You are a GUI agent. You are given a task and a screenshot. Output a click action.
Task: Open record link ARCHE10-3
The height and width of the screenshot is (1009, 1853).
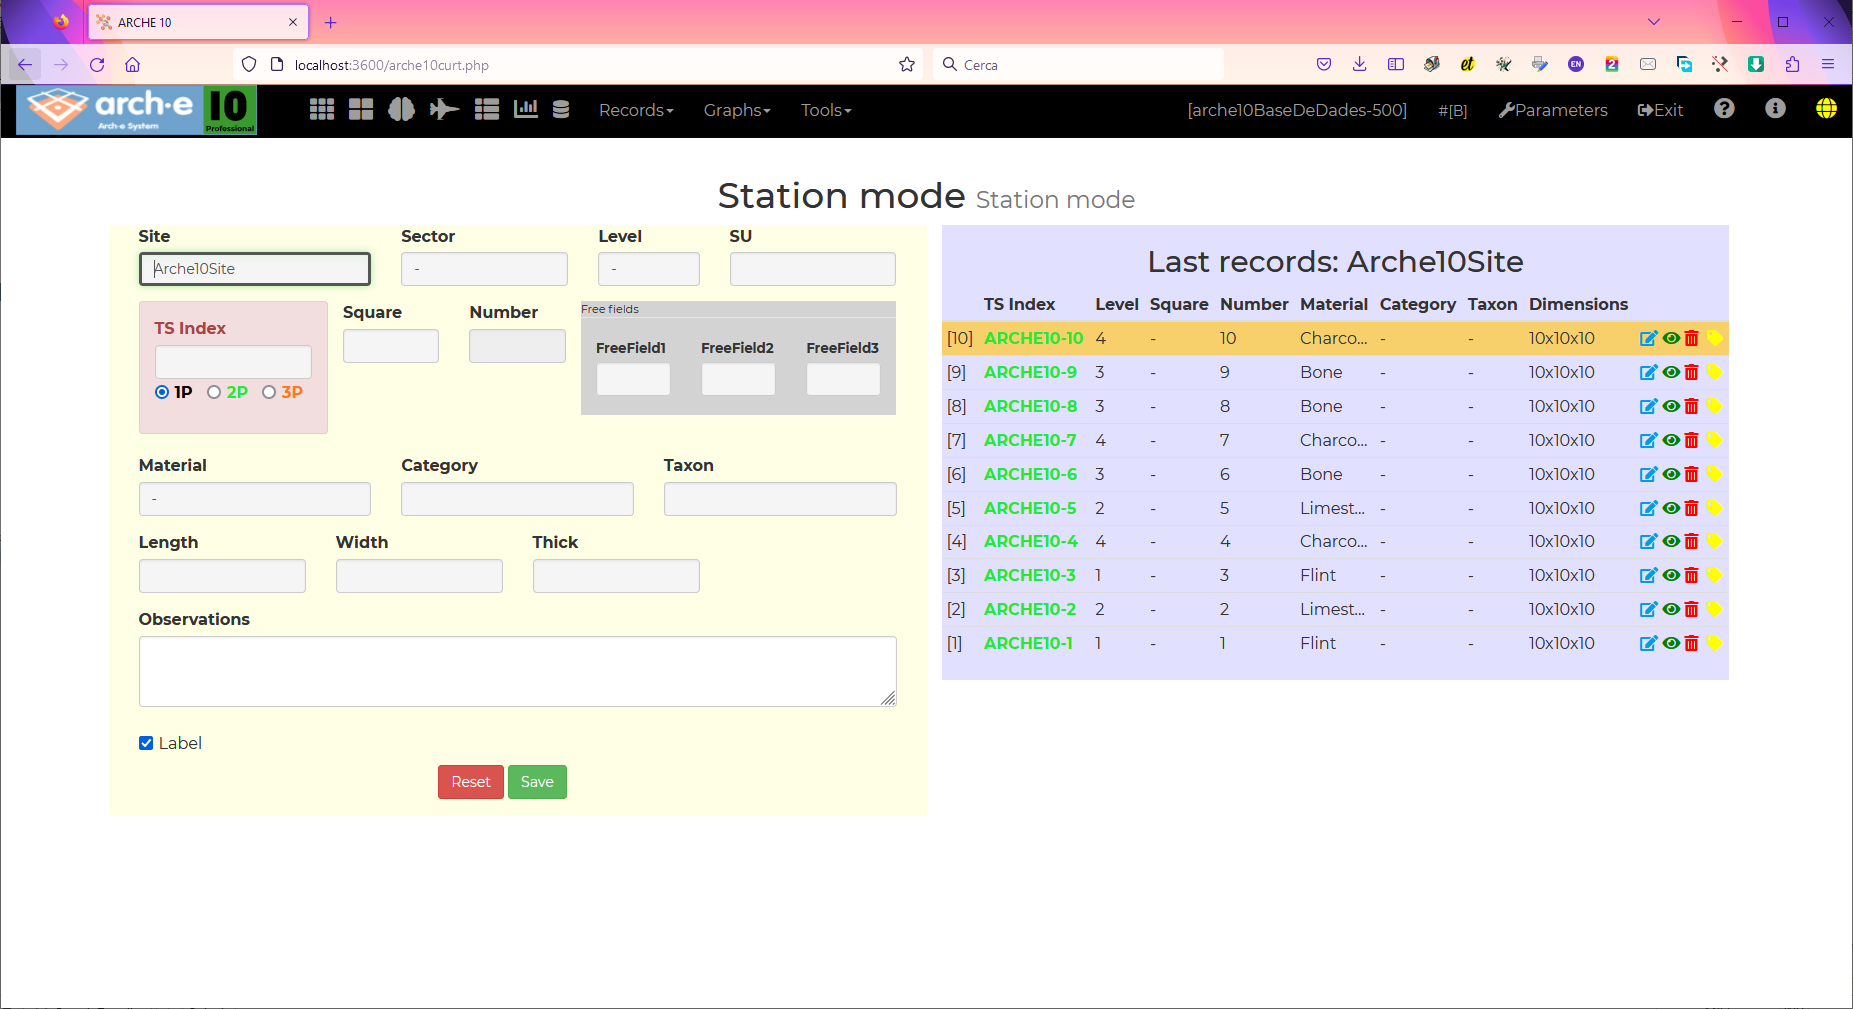point(1030,575)
